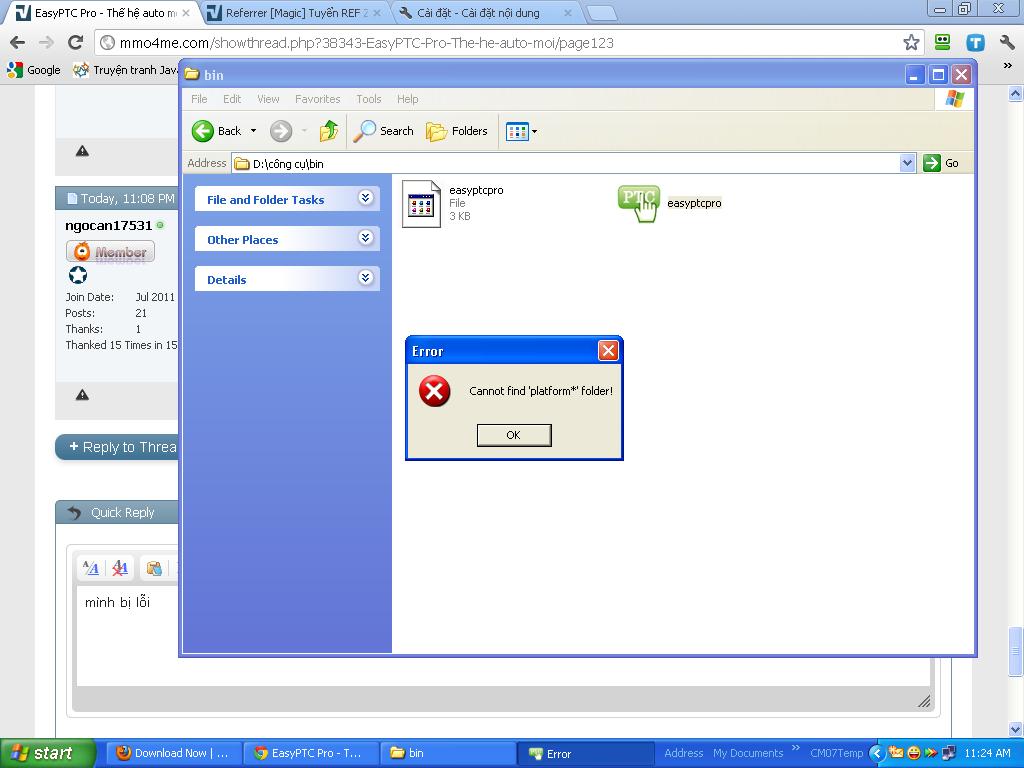Switch to the EasyPTC Pro tab

pyautogui.click(x=99, y=12)
